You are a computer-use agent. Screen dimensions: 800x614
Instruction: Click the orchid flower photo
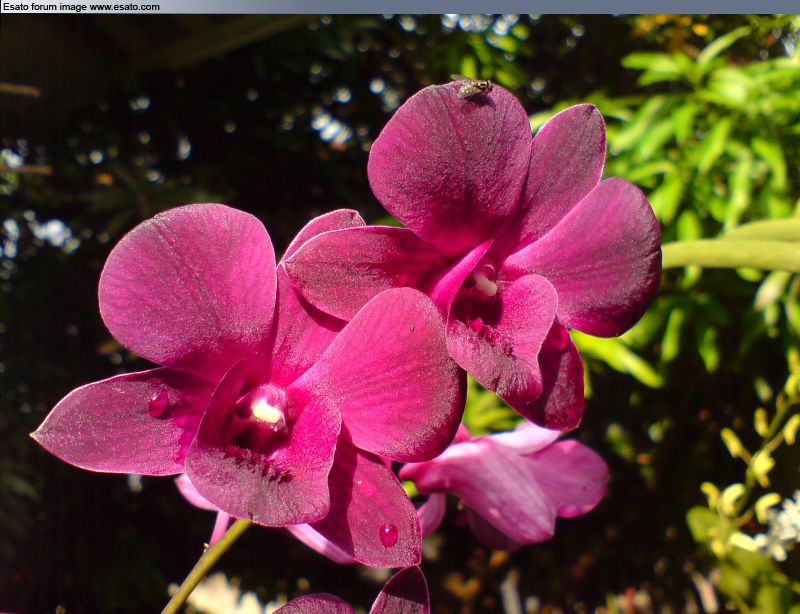[x=400, y=314]
